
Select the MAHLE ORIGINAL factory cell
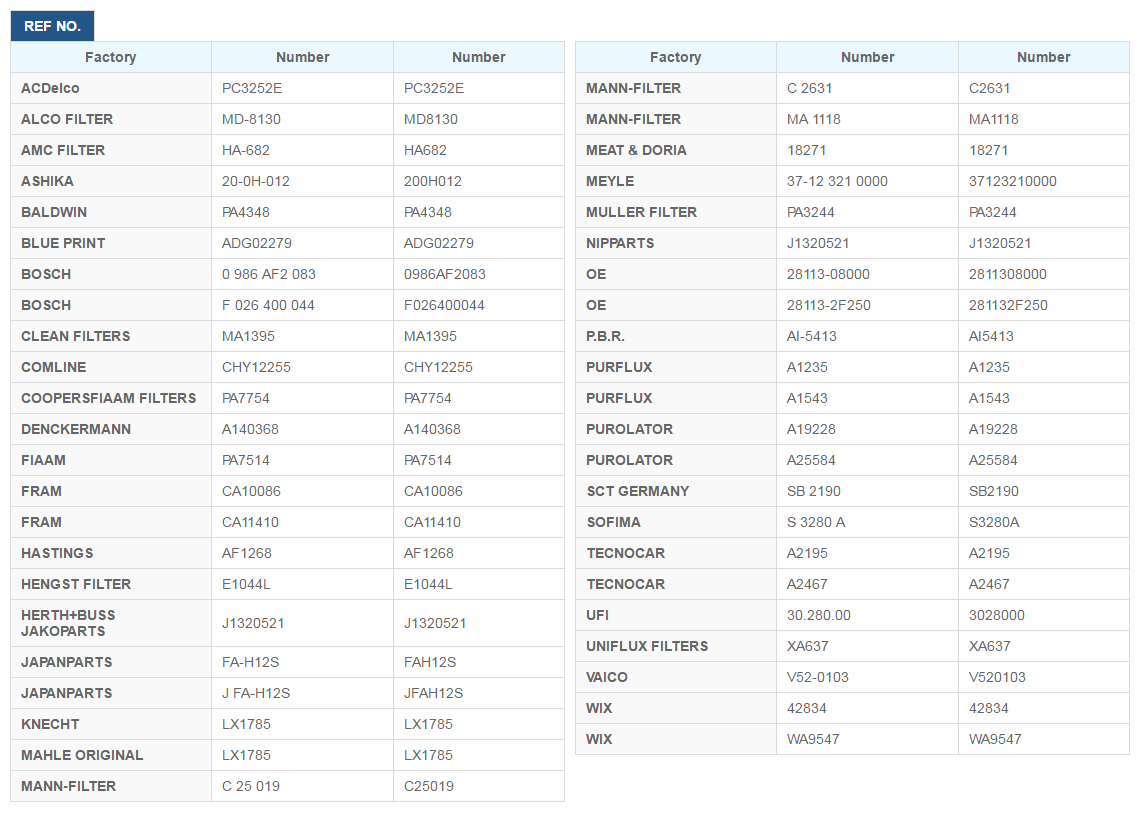(111, 755)
